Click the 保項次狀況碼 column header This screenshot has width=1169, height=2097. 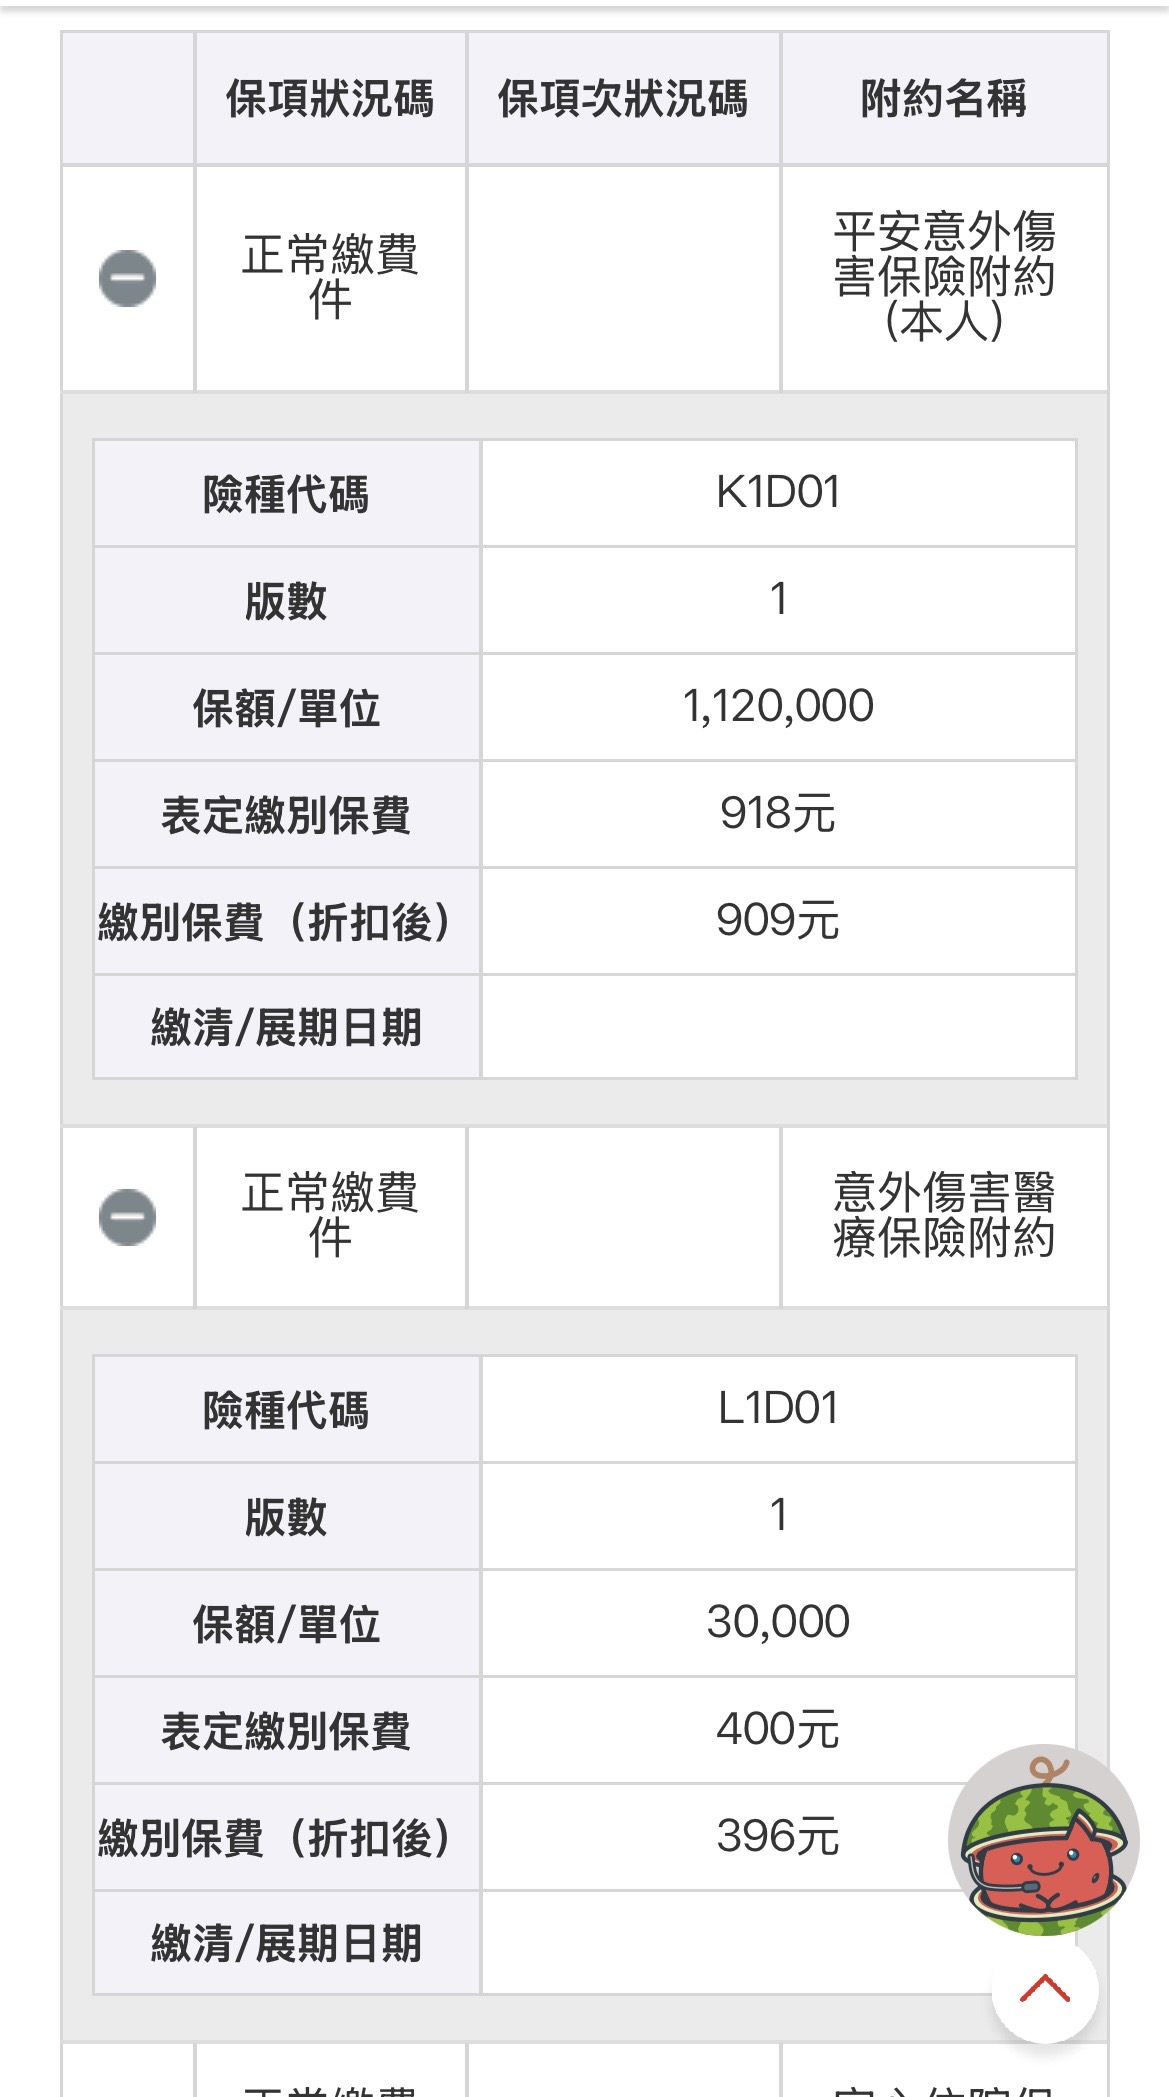point(622,99)
